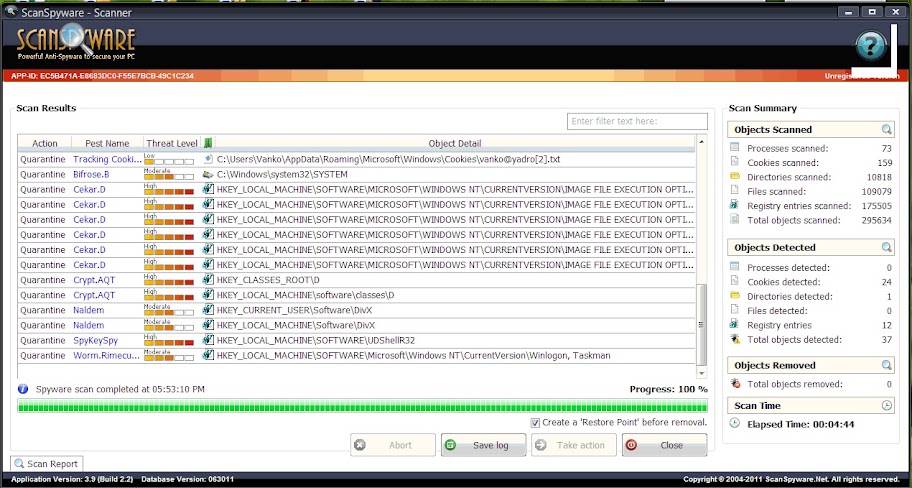
Task: Click the magnifier icon beside Objects Detected
Action: tap(886, 248)
